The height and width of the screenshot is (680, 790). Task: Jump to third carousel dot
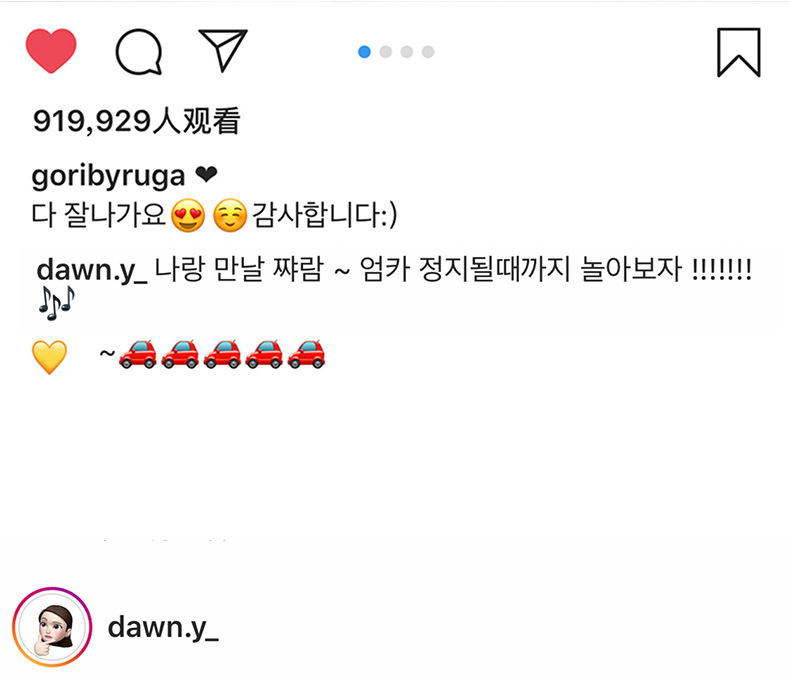pyautogui.click(x=407, y=52)
